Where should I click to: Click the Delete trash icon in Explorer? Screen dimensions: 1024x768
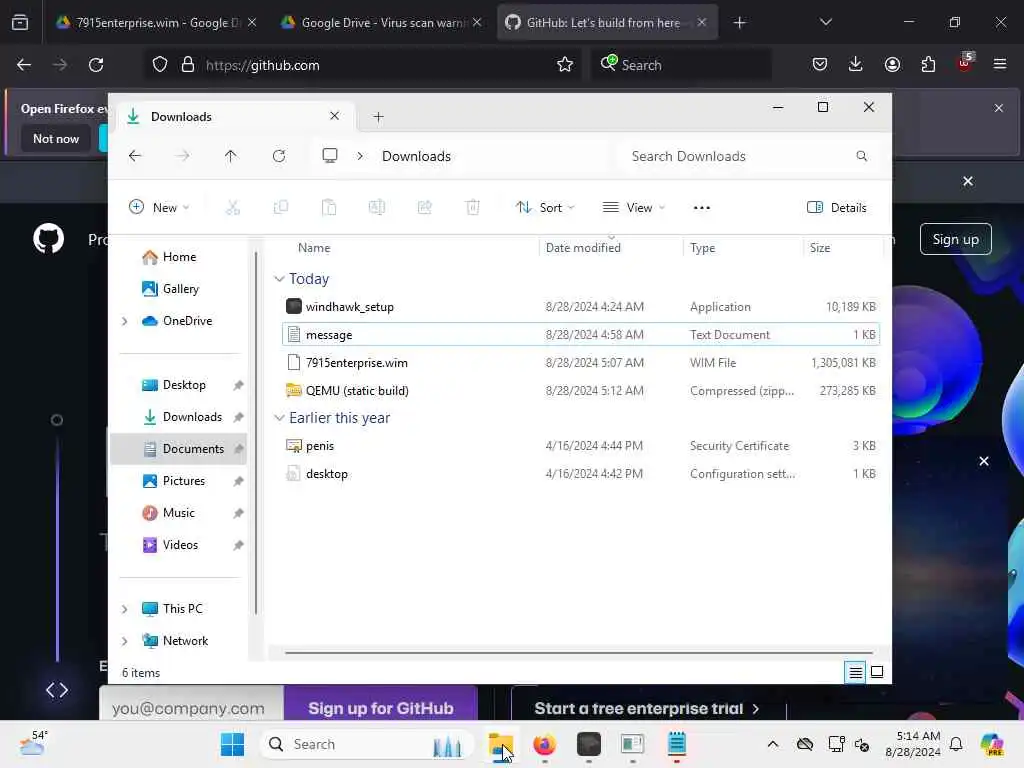pos(473,208)
